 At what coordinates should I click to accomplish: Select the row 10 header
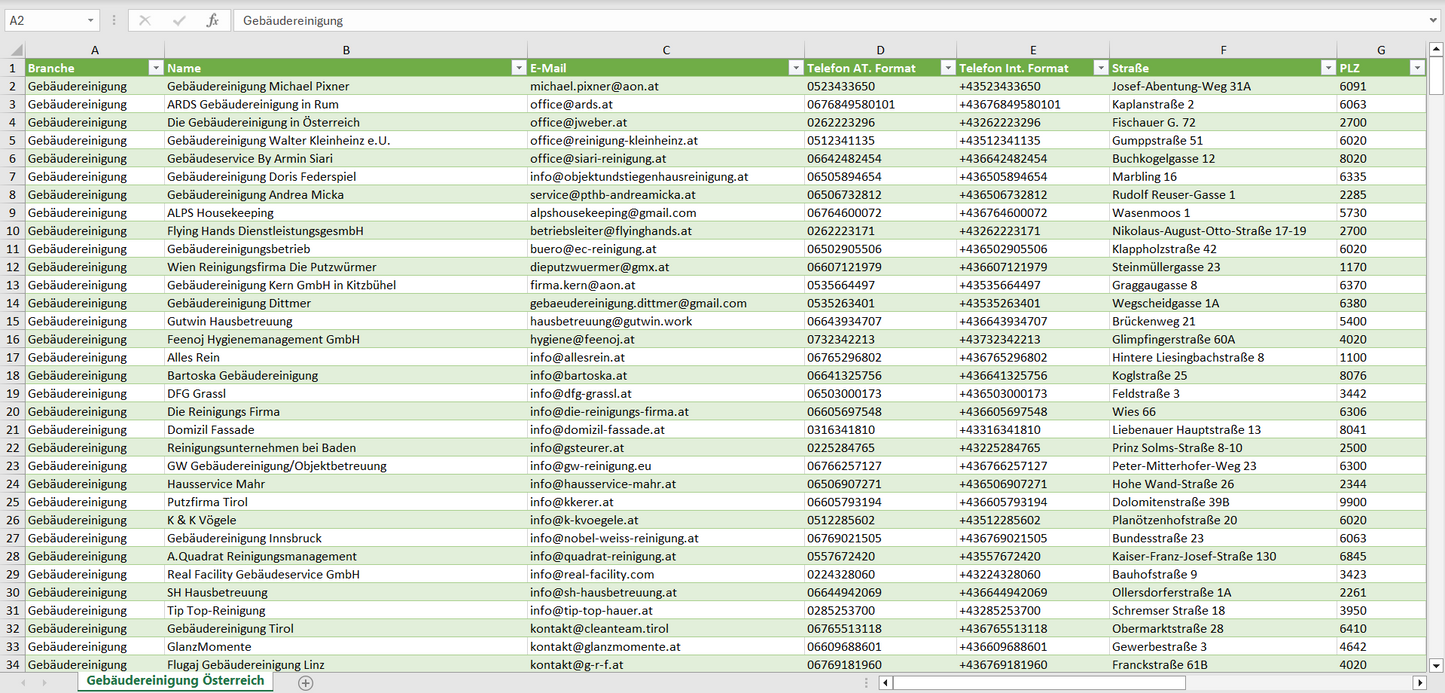(x=13, y=231)
